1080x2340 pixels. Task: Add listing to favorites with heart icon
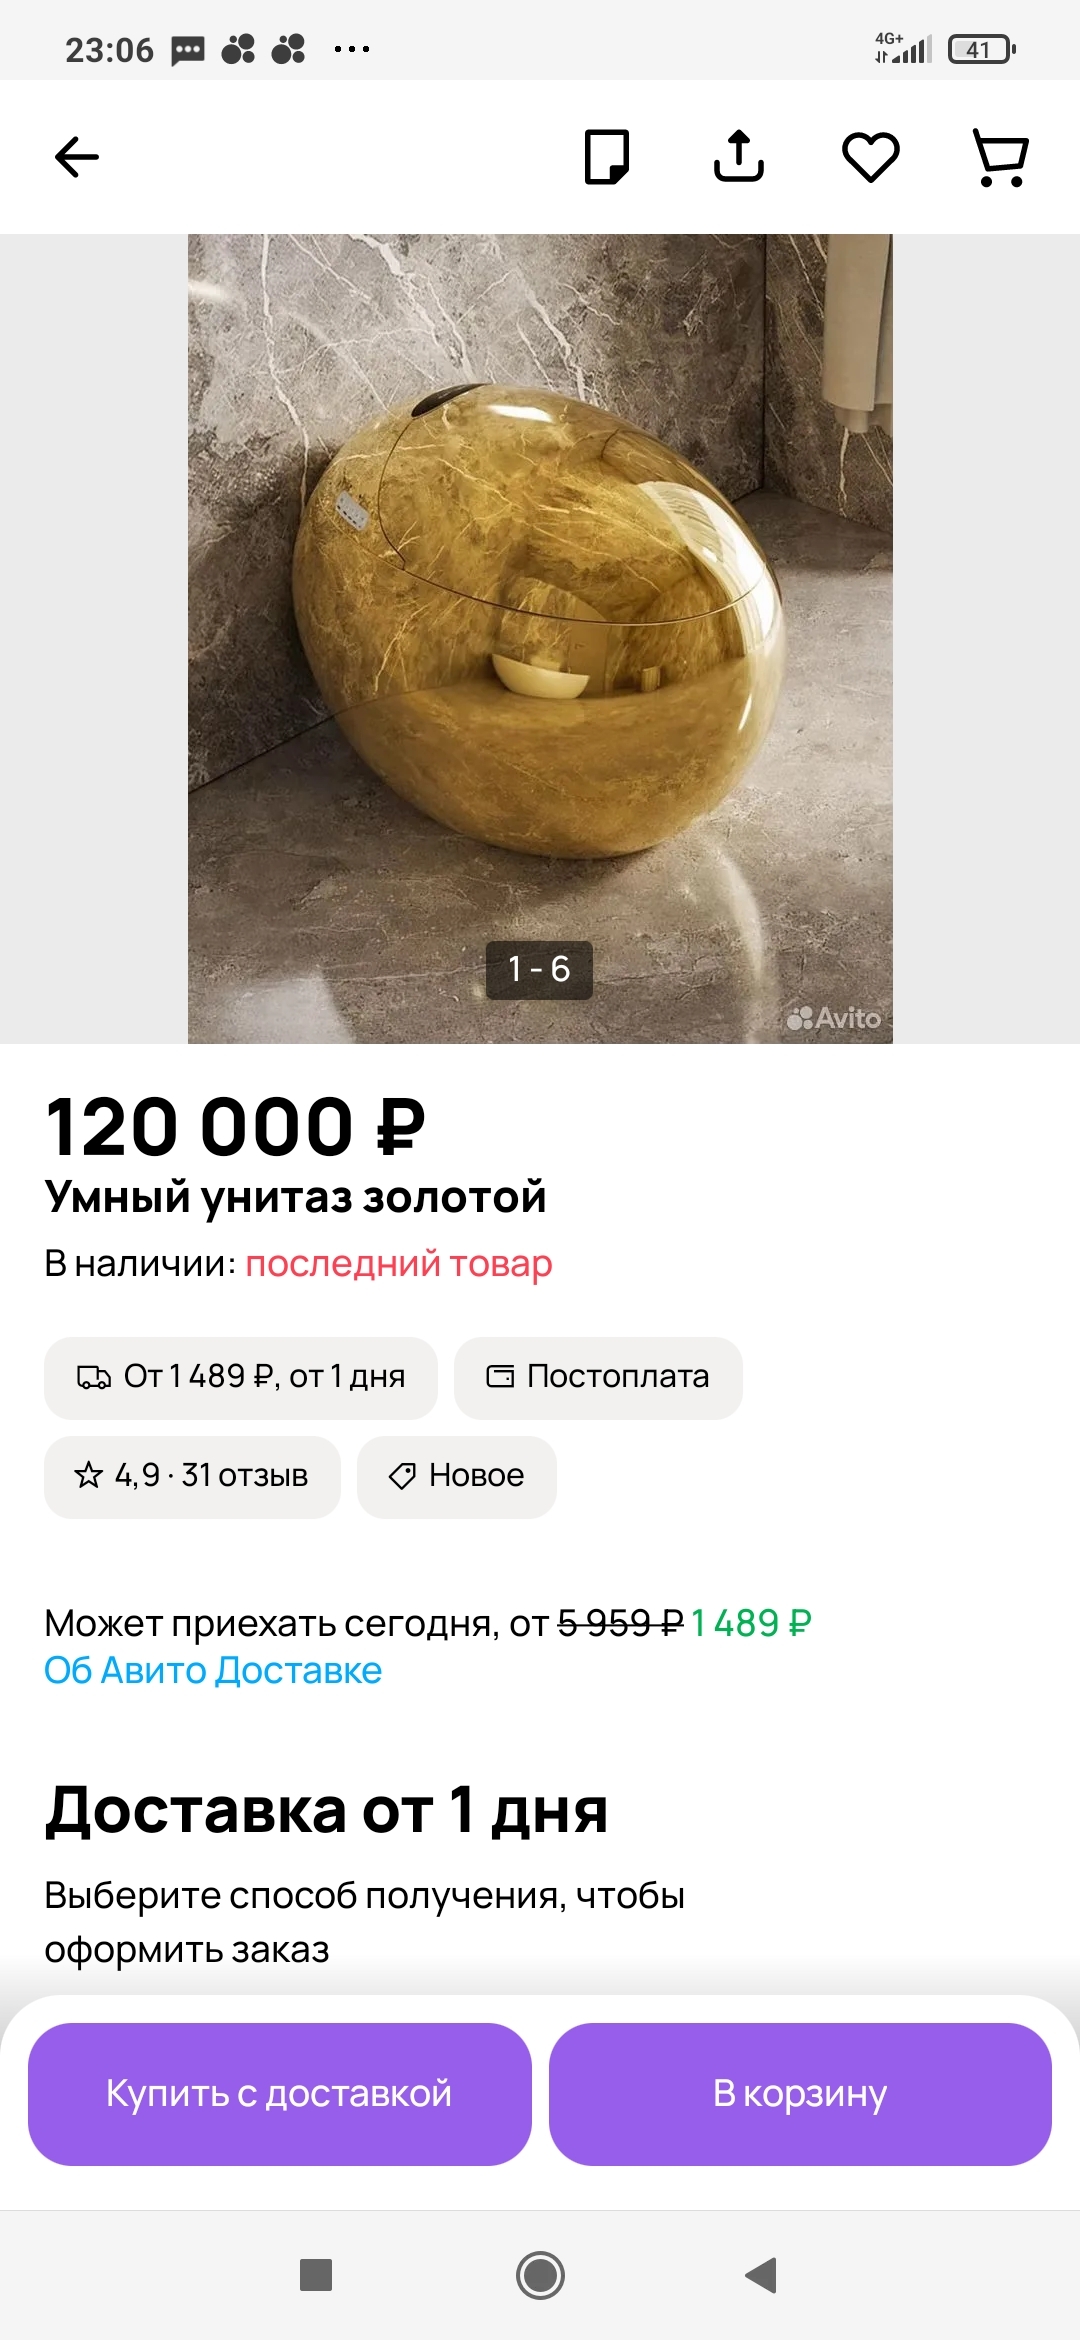[x=871, y=157]
